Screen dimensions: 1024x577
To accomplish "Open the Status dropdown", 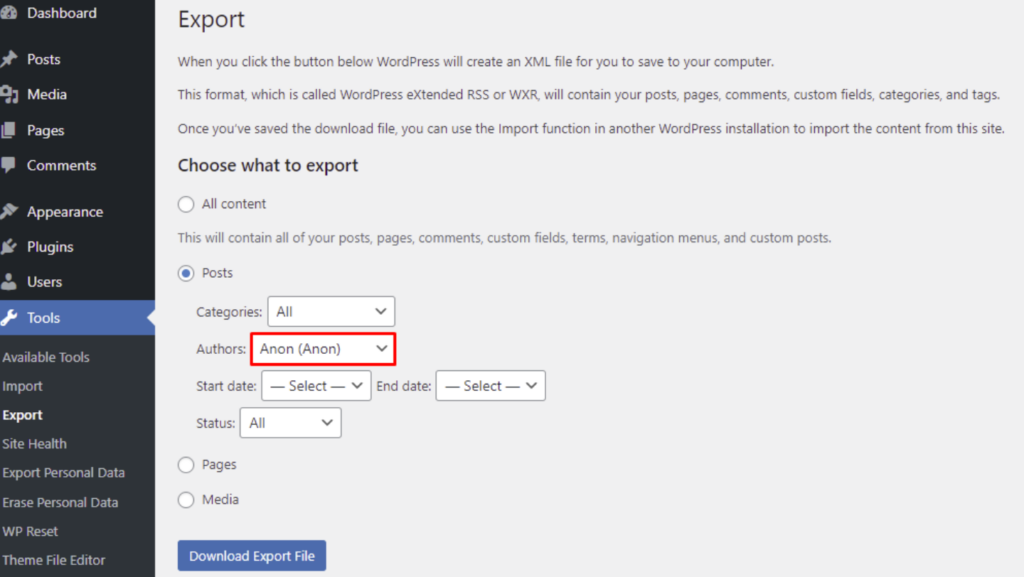I will click(290, 423).
